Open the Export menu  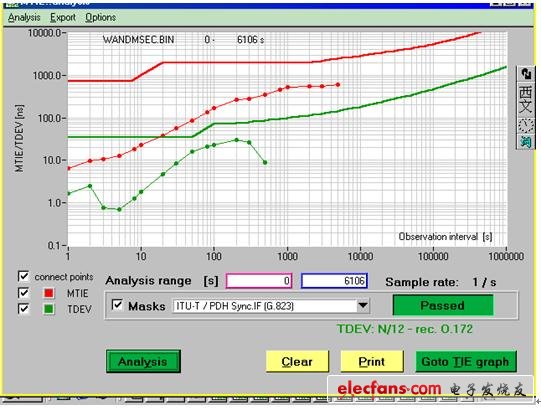63,17
